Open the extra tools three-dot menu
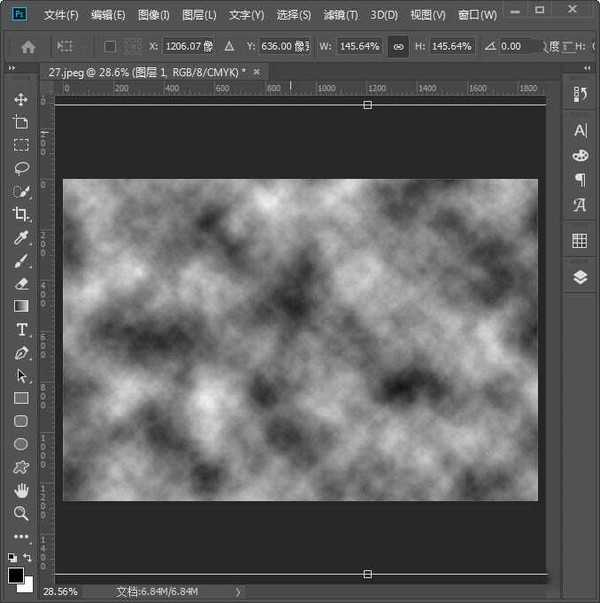Image resolution: width=600 pixels, height=603 pixels. click(x=21, y=537)
